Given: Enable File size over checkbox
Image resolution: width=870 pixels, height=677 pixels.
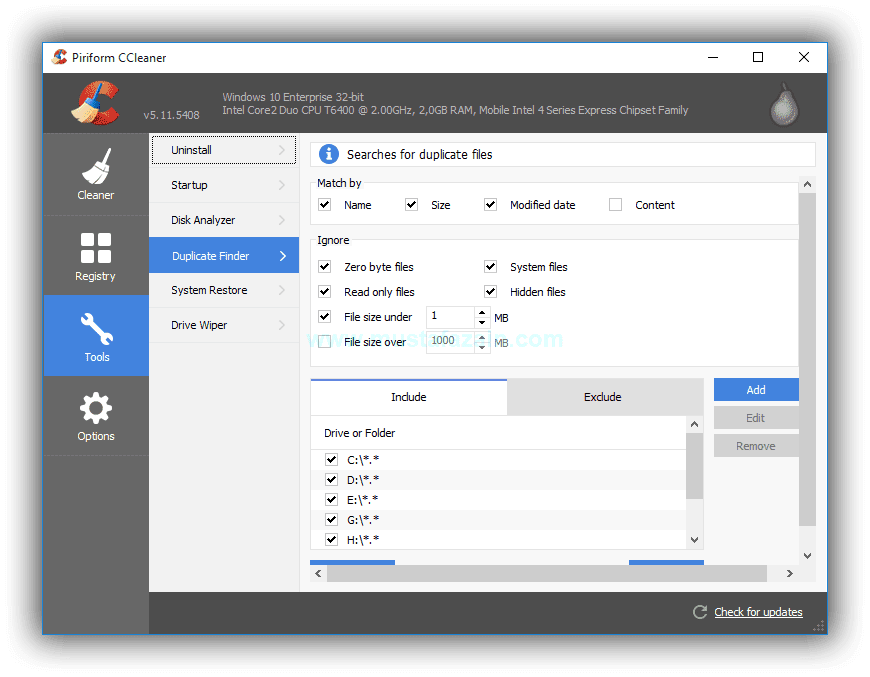Looking at the screenshot, I should tap(325, 341).
